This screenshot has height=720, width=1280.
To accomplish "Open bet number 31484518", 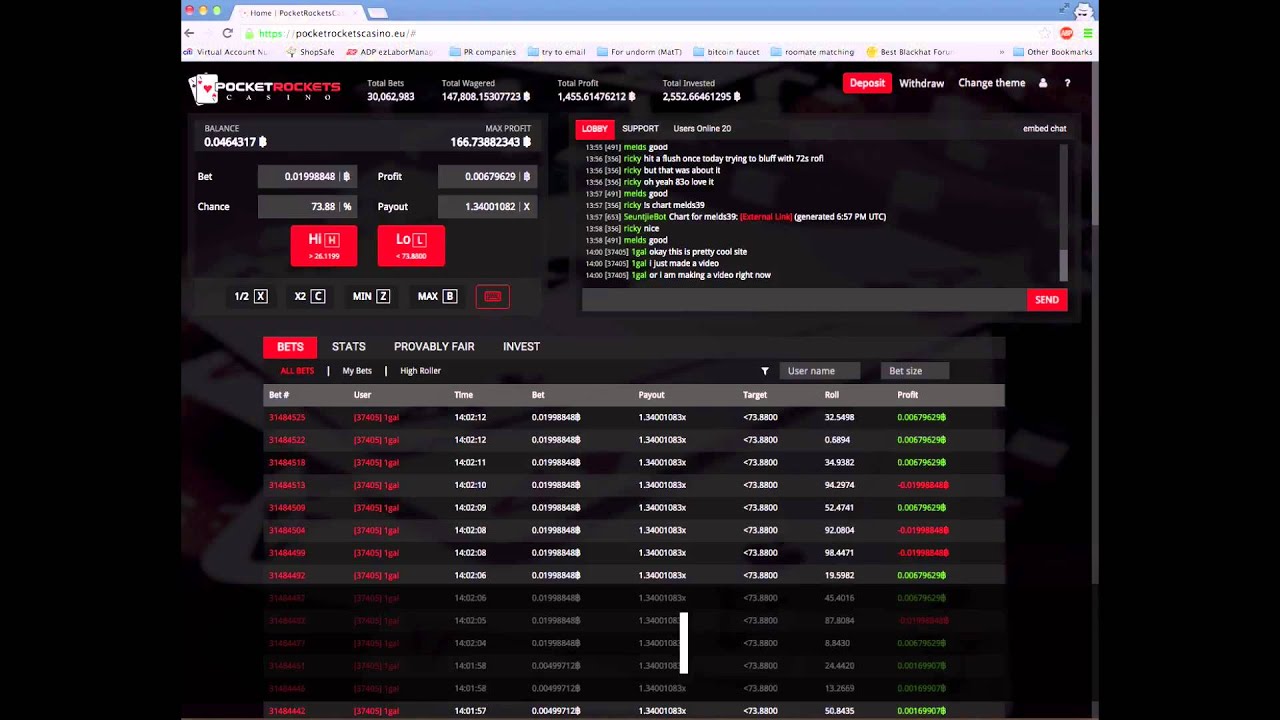I will tap(287, 462).
